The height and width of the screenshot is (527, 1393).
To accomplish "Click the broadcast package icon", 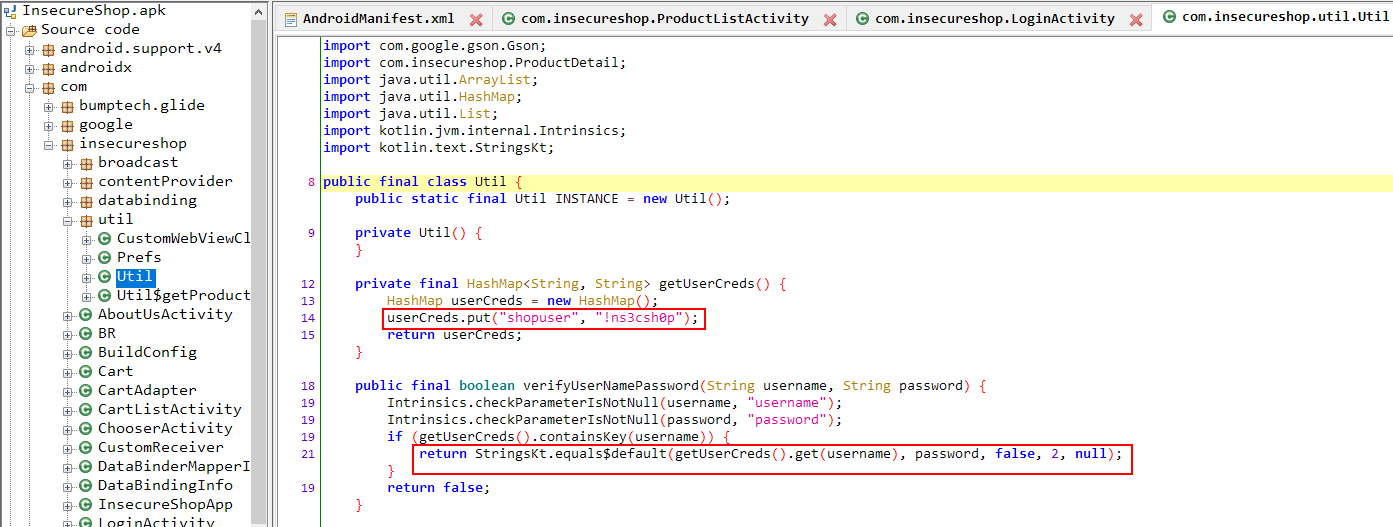I will 85,163.
